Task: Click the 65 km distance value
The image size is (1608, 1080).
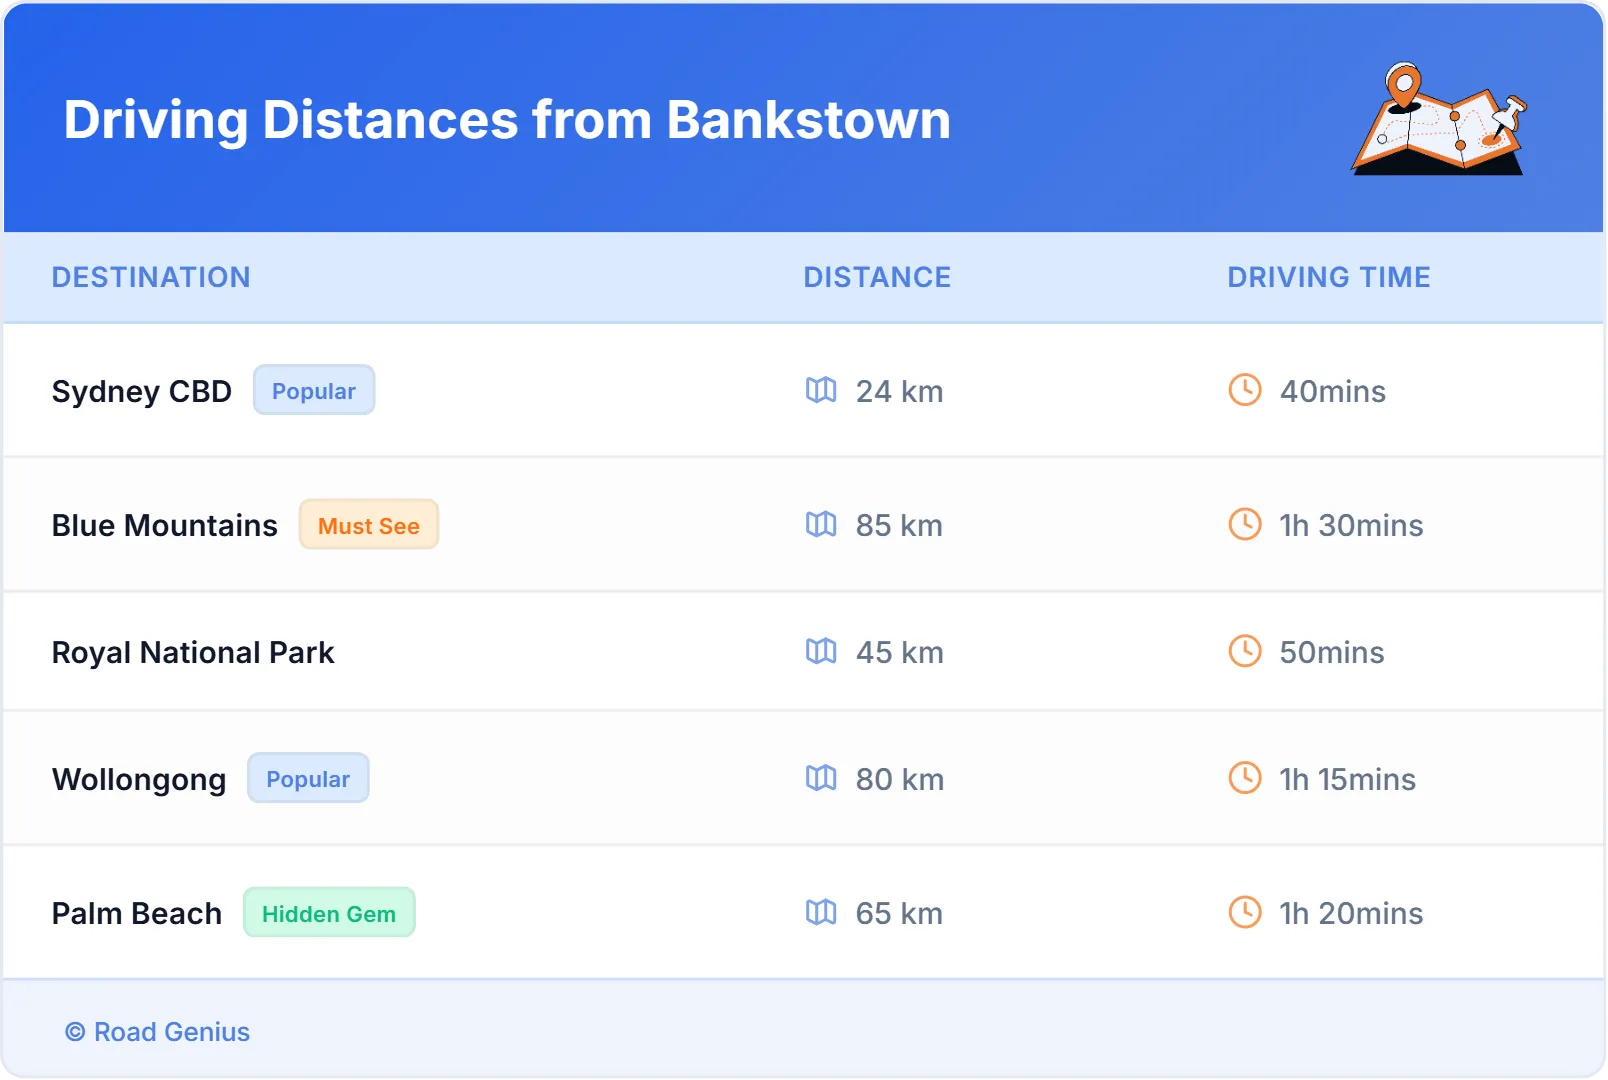Action: coord(899,913)
